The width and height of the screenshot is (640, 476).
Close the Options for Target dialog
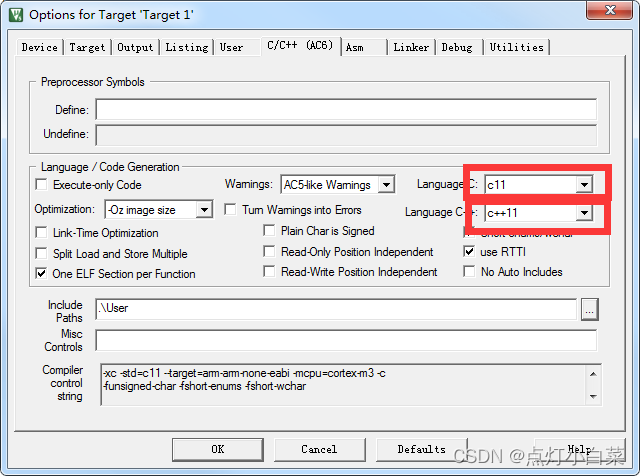pyautogui.click(x=609, y=10)
